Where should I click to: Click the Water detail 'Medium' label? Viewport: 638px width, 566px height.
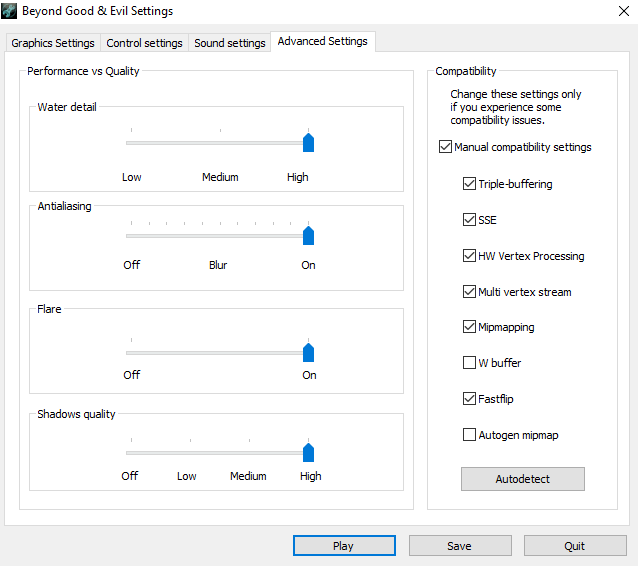220,177
